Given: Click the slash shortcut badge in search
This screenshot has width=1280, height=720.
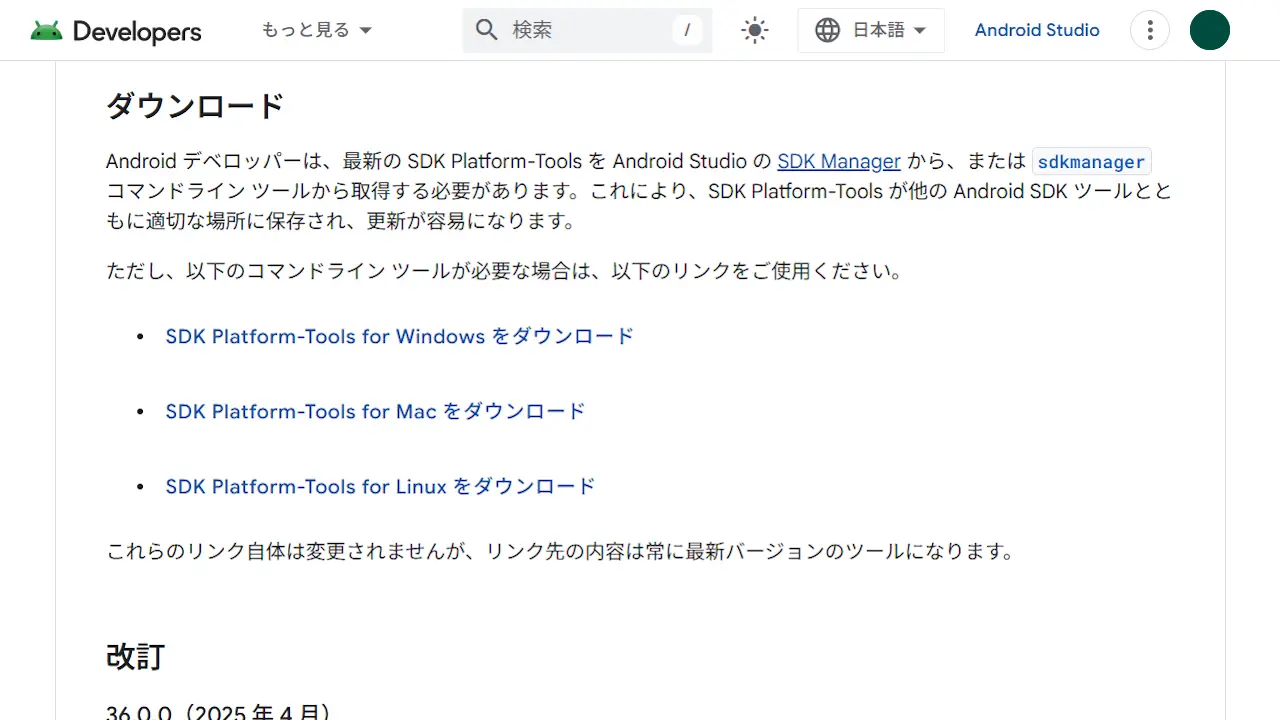Looking at the screenshot, I should [686, 30].
